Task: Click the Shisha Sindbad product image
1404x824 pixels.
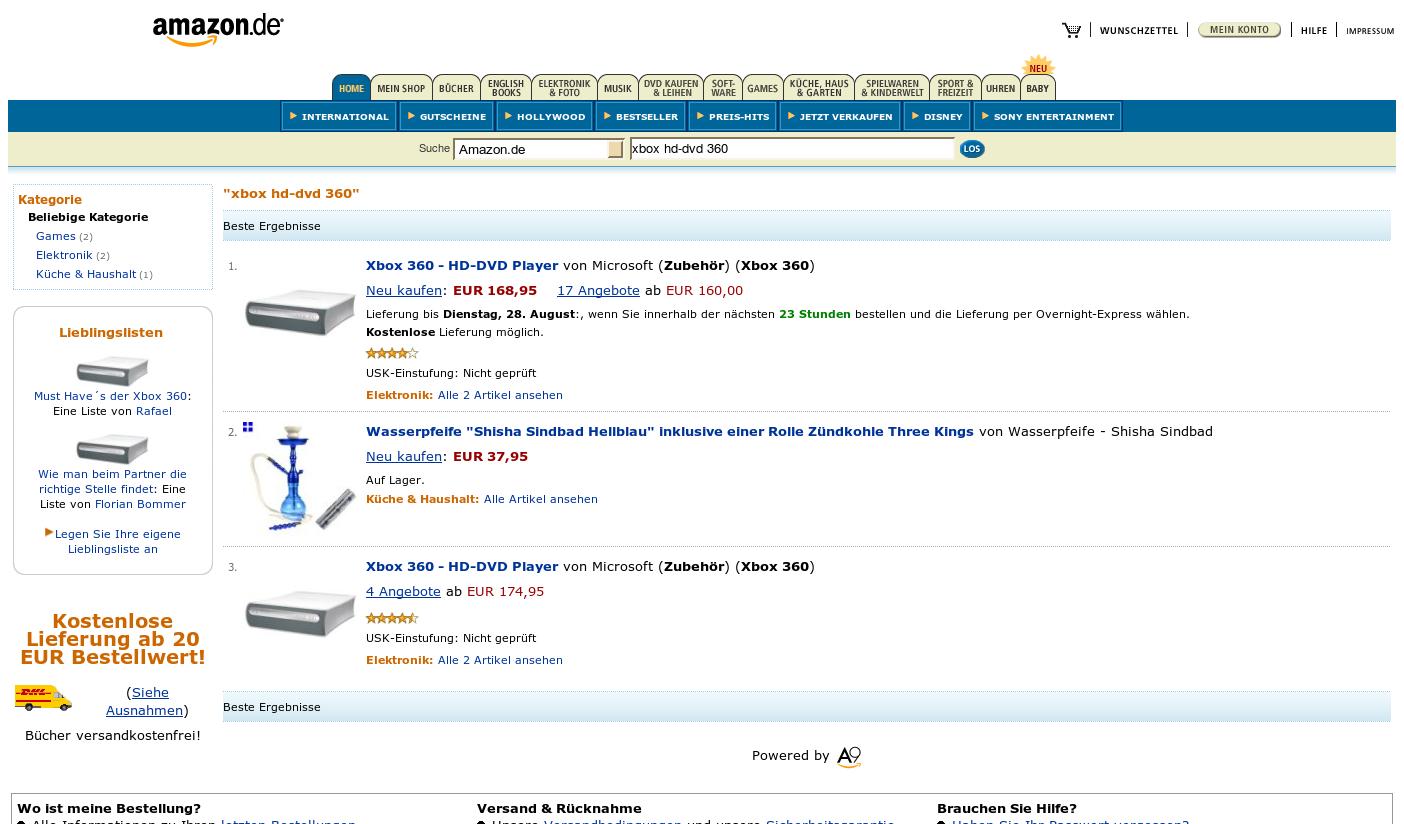Action: [300, 478]
